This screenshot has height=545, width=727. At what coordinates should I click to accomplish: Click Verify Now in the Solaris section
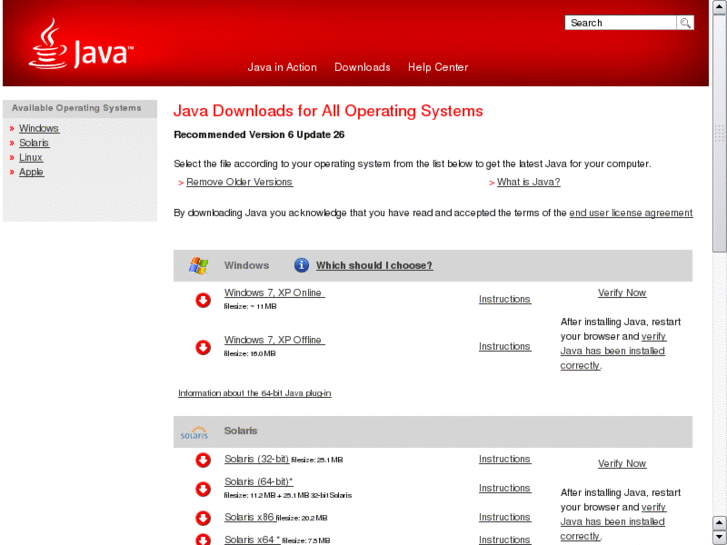click(x=622, y=463)
